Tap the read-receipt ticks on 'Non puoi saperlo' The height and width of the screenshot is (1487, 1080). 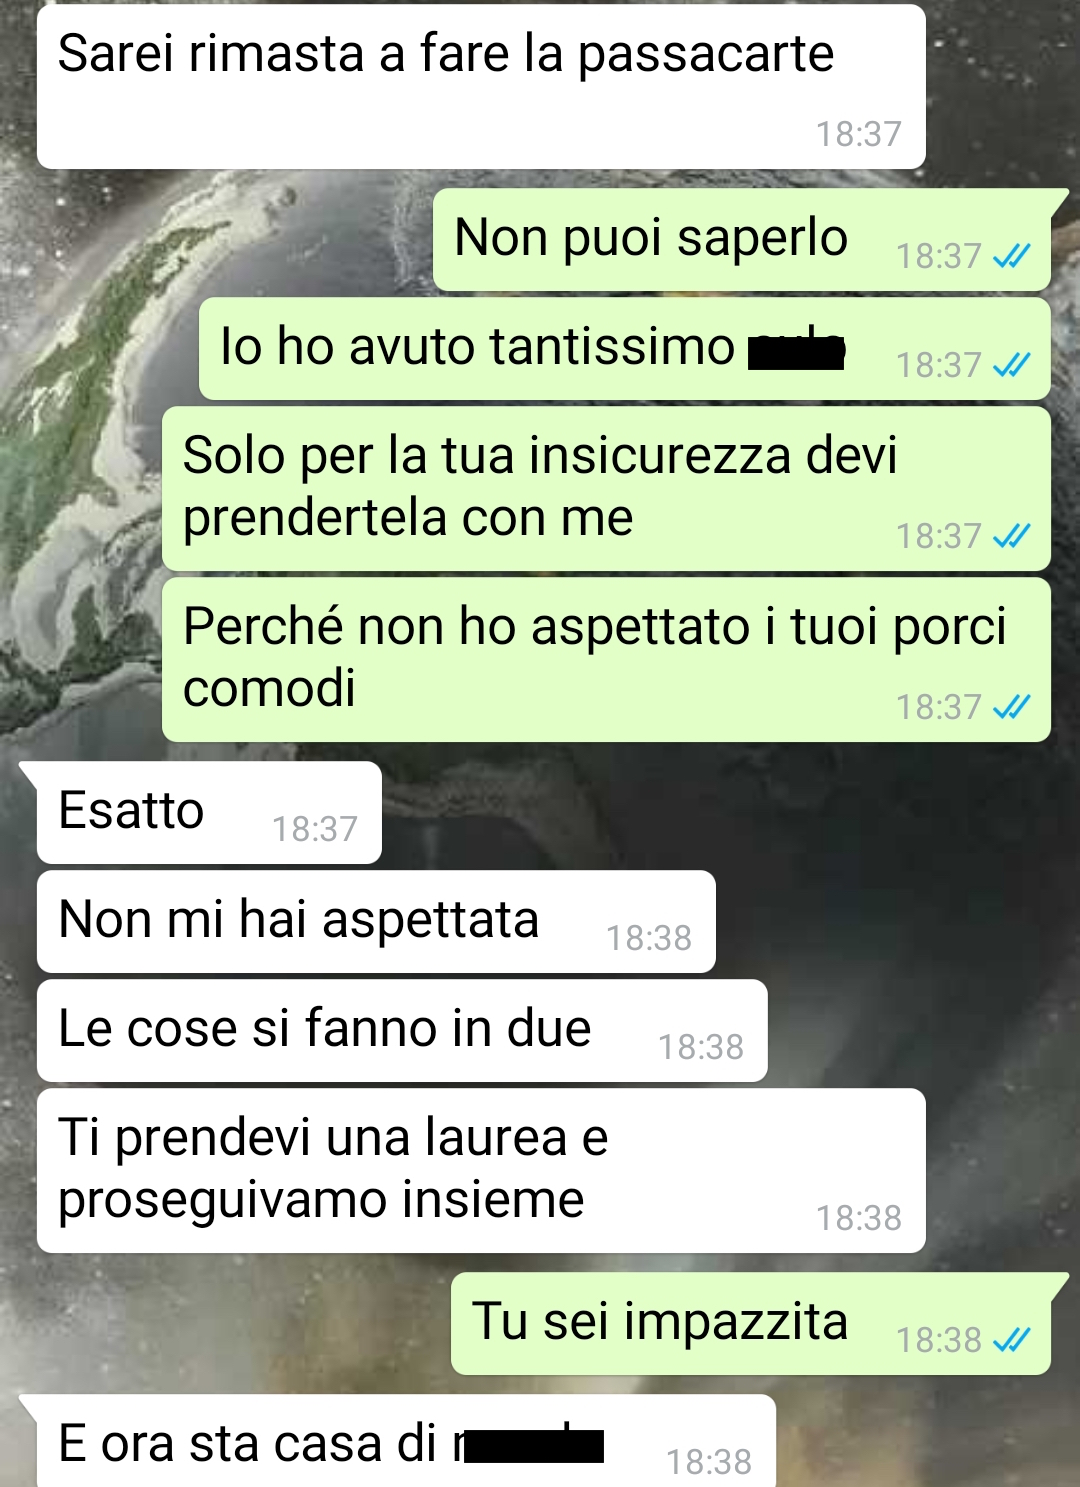click(x=1011, y=257)
